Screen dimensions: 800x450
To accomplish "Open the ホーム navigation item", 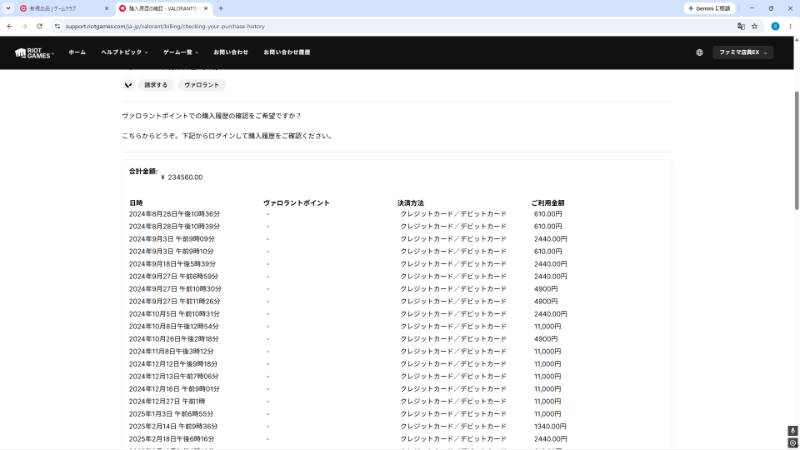I will point(77,52).
